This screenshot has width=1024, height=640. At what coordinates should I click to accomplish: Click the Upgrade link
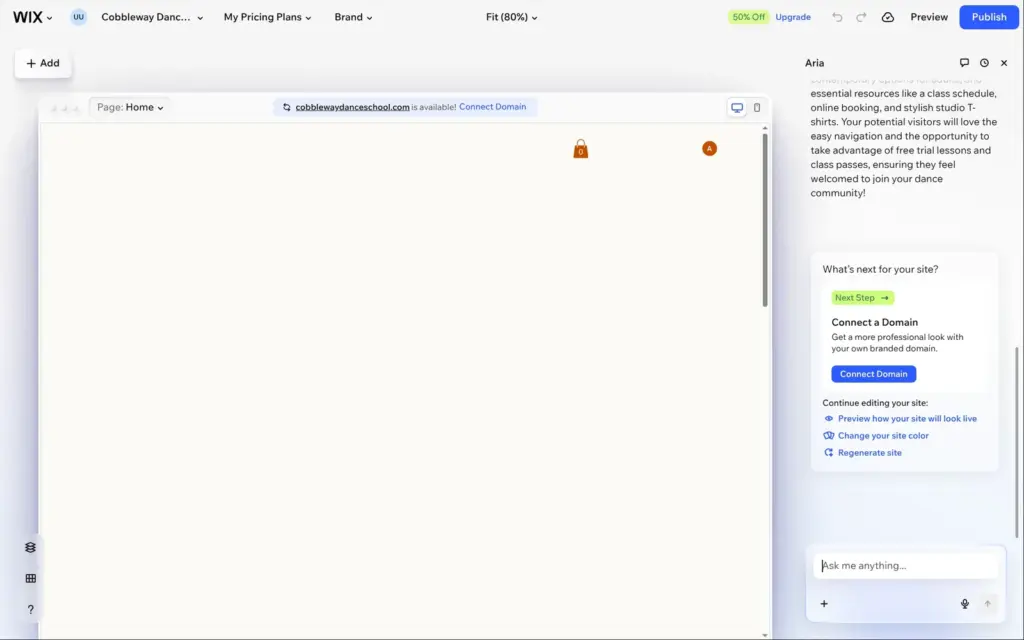[793, 18]
